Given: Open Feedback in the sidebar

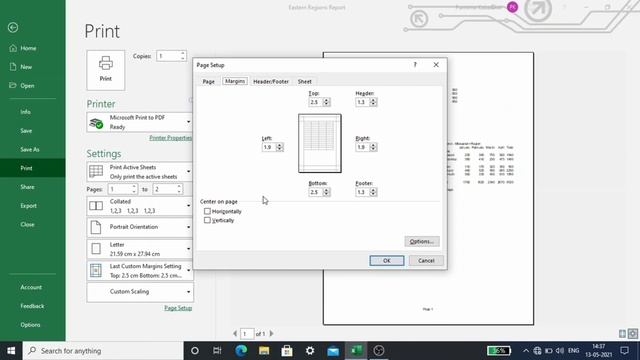Looking at the screenshot, I should pyautogui.click(x=32, y=306).
